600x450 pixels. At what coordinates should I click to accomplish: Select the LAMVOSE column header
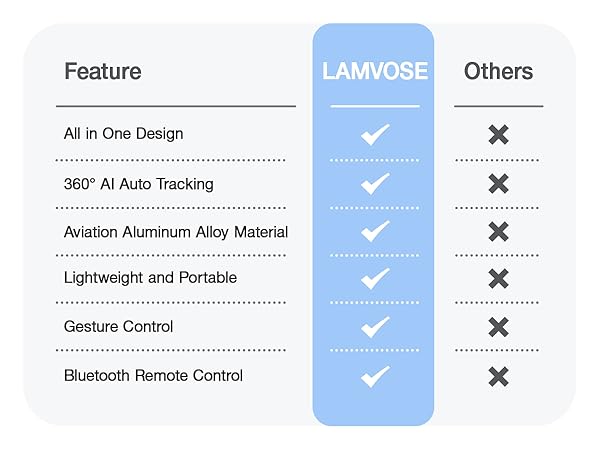[374, 72]
